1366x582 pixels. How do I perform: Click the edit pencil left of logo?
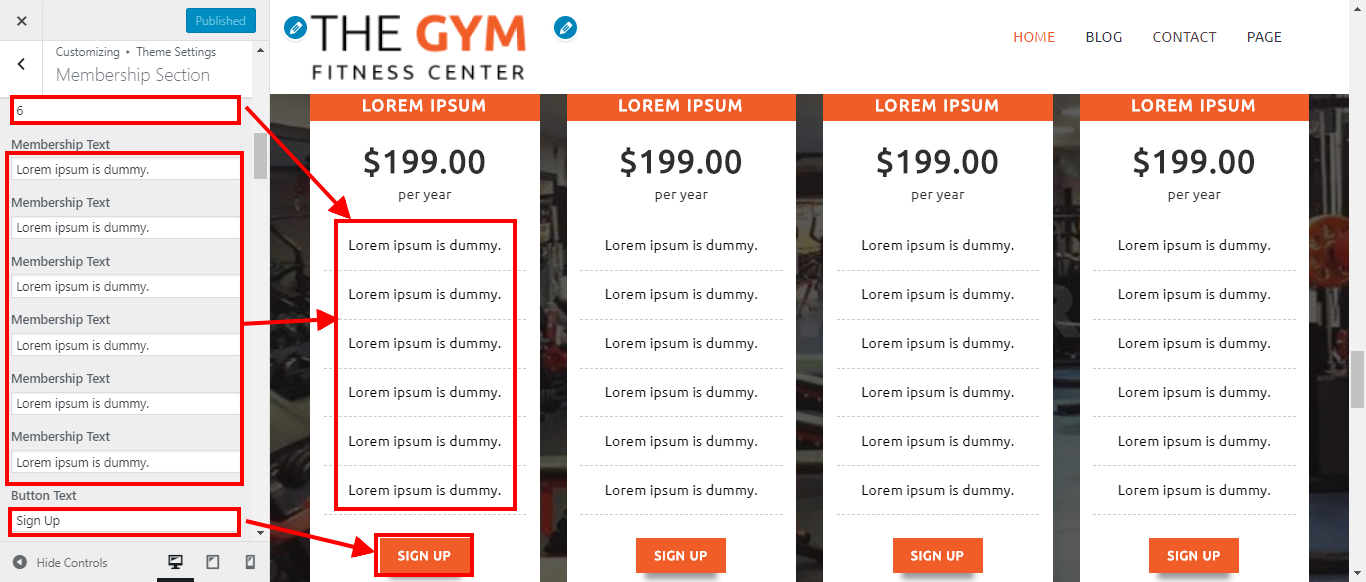click(x=295, y=28)
